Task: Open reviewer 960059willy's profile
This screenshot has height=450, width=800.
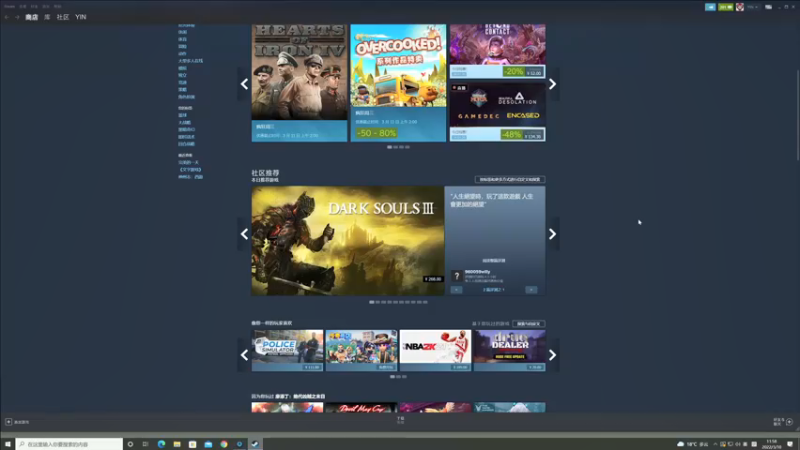Action: tap(477, 272)
